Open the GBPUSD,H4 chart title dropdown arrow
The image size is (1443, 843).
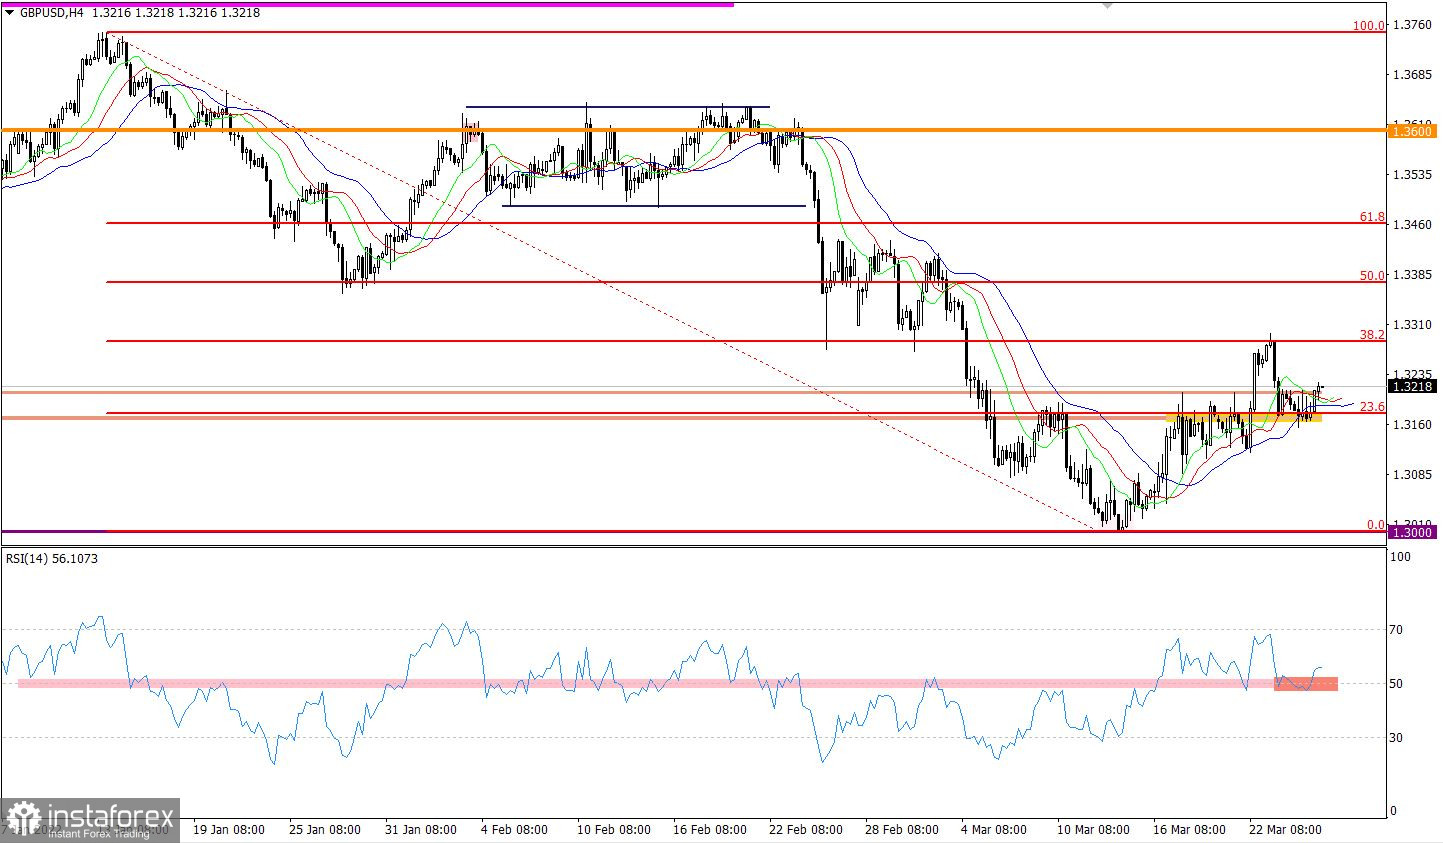[x=10, y=13]
